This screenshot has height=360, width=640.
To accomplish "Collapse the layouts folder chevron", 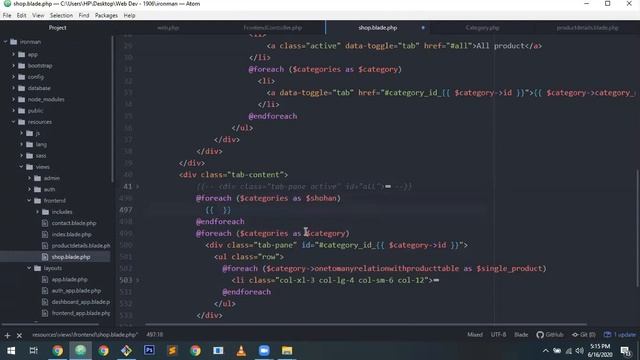I will pos(29,268).
